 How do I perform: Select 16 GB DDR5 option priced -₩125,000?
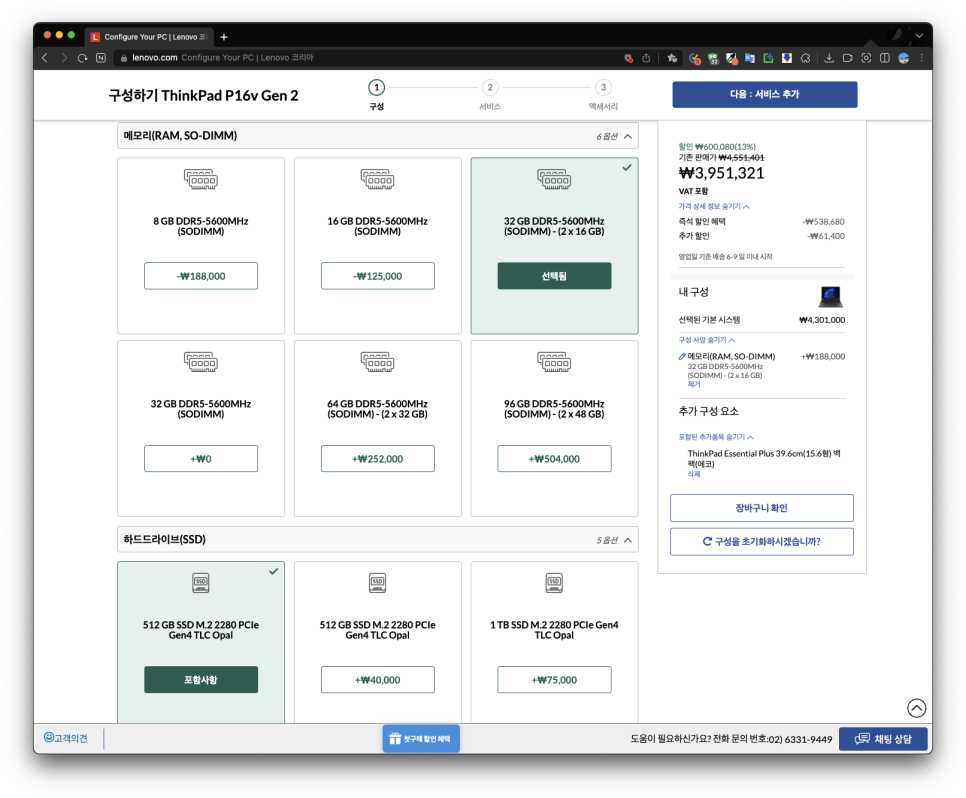click(378, 276)
